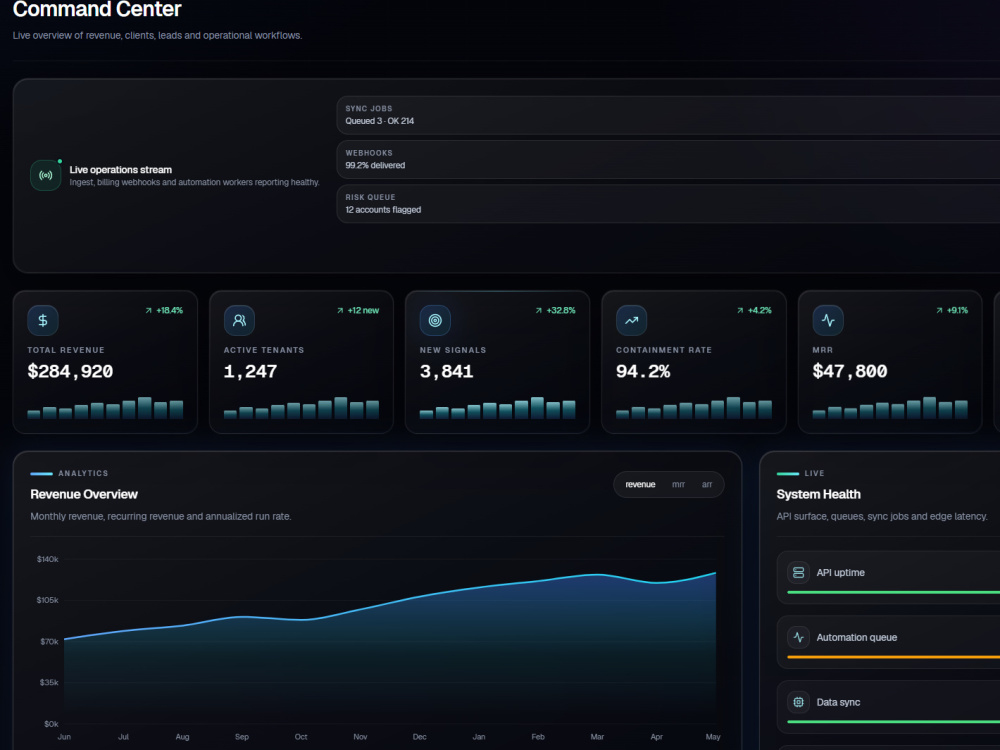This screenshot has width=1000, height=750.
Task: Switch chart to the revenue tab
Action: click(640, 485)
